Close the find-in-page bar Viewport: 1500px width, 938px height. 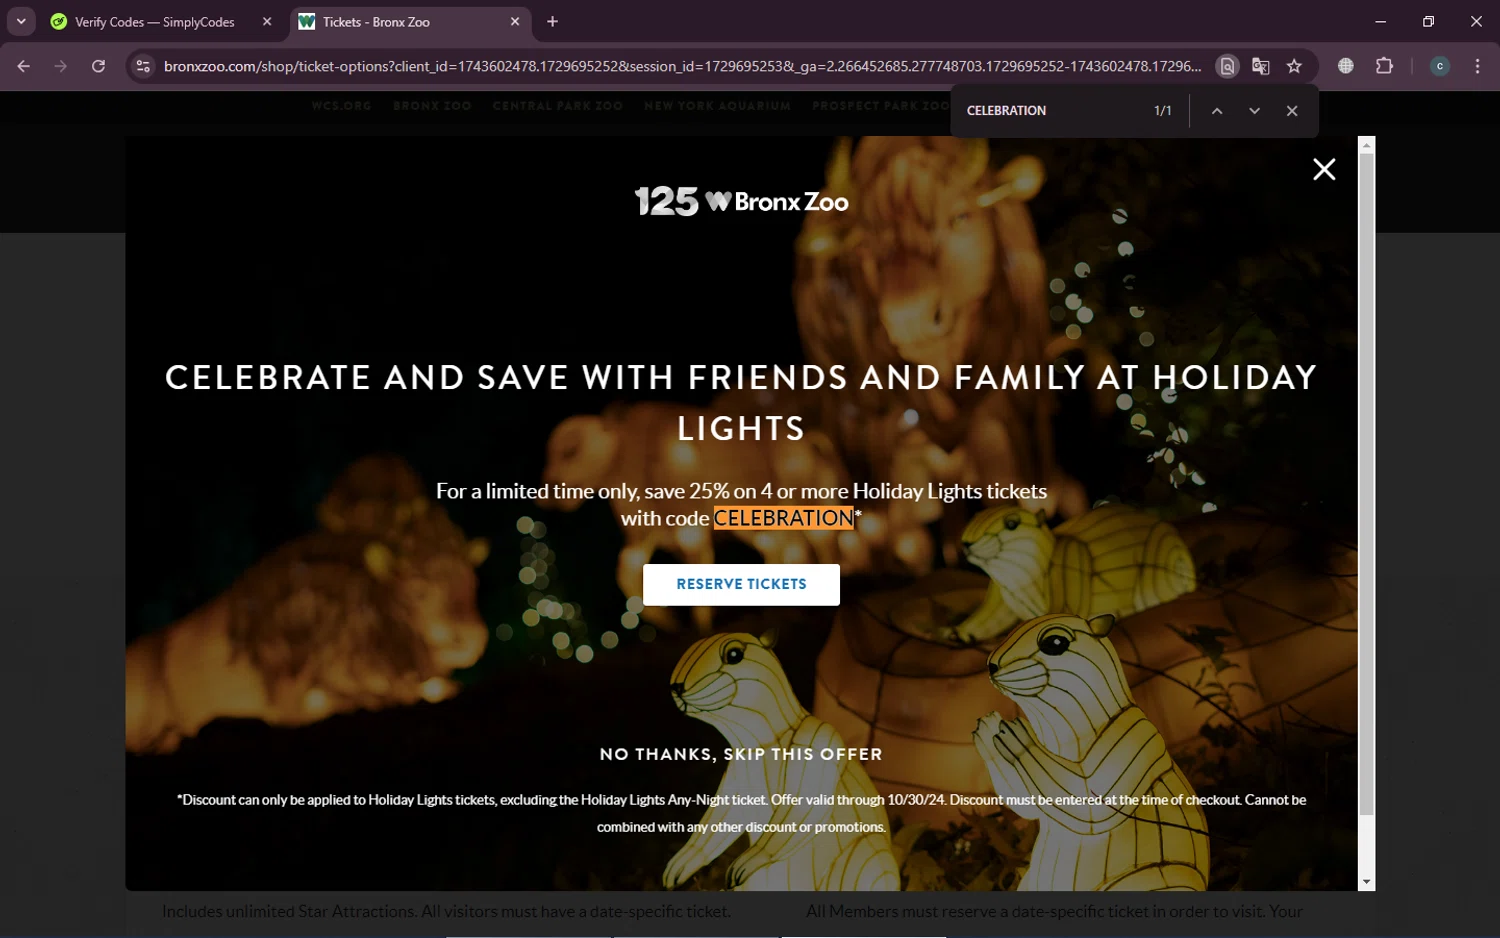pyautogui.click(x=1292, y=111)
